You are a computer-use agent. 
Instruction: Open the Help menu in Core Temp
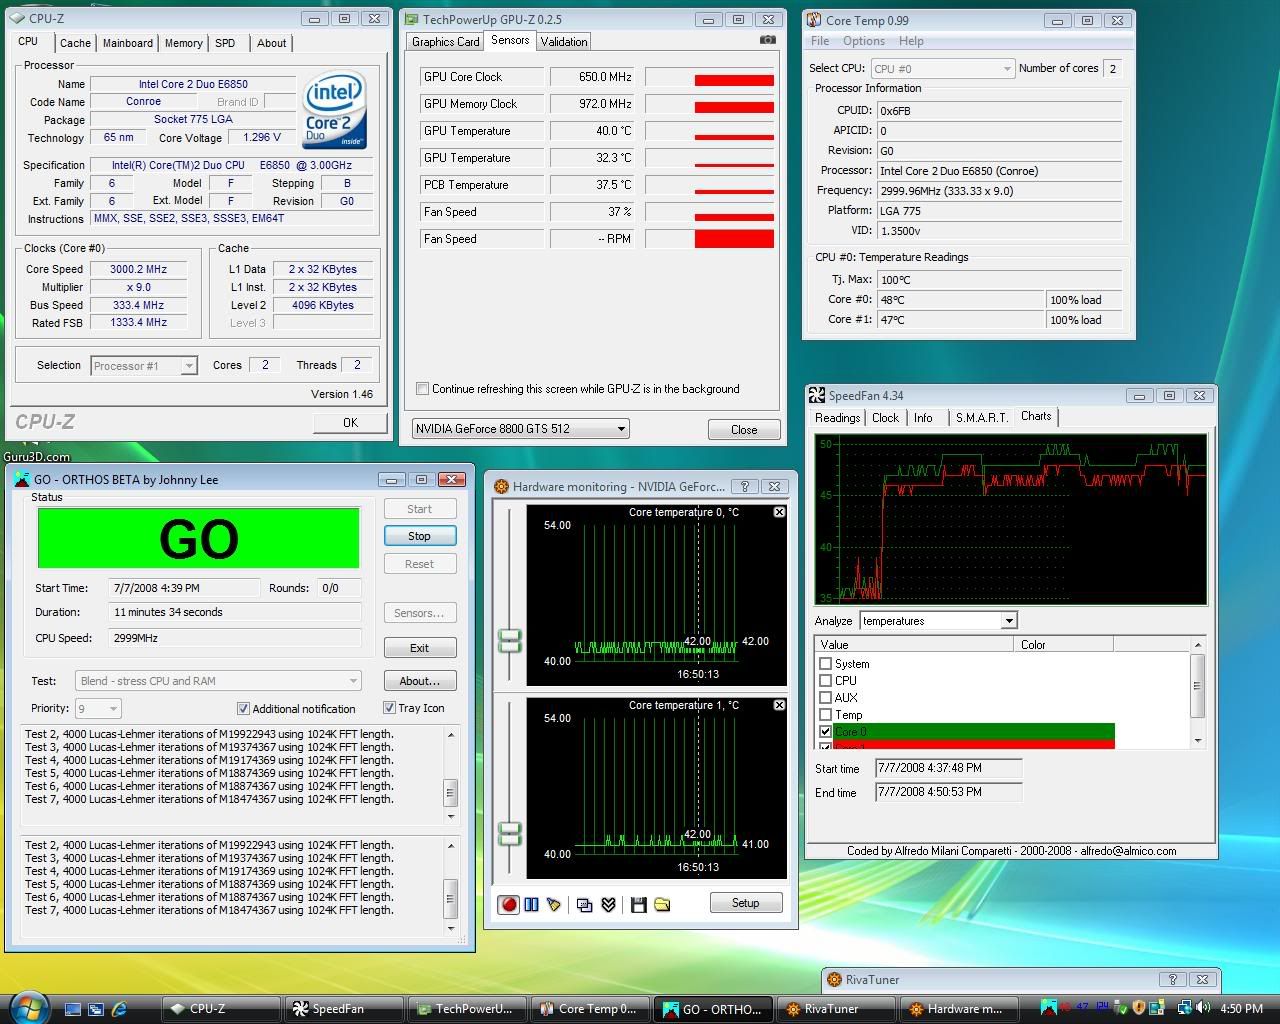[x=911, y=41]
